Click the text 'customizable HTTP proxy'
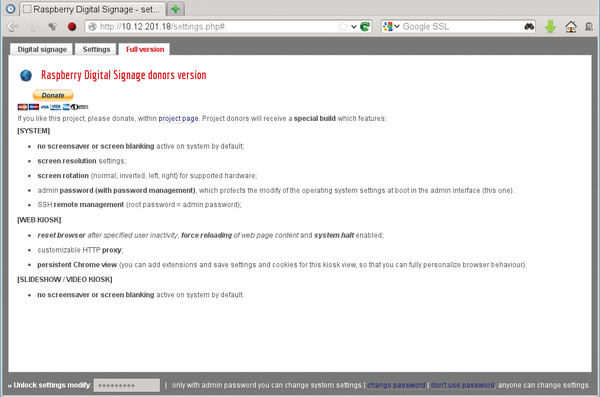Screen dimensions: 600x397 point(80,250)
